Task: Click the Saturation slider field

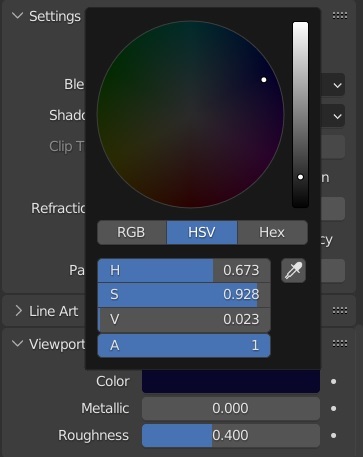Action: click(x=184, y=295)
